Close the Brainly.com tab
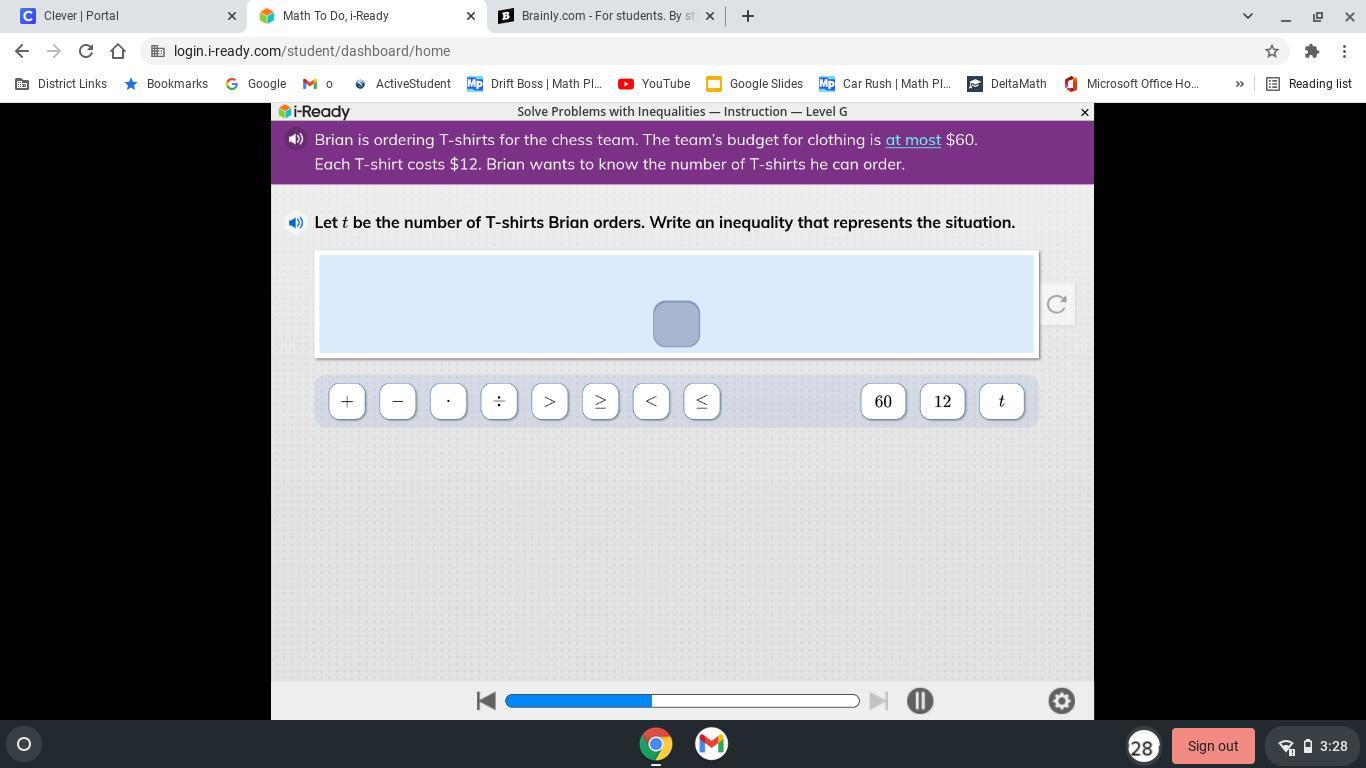The height and width of the screenshot is (768, 1366). click(x=710, y=16)
